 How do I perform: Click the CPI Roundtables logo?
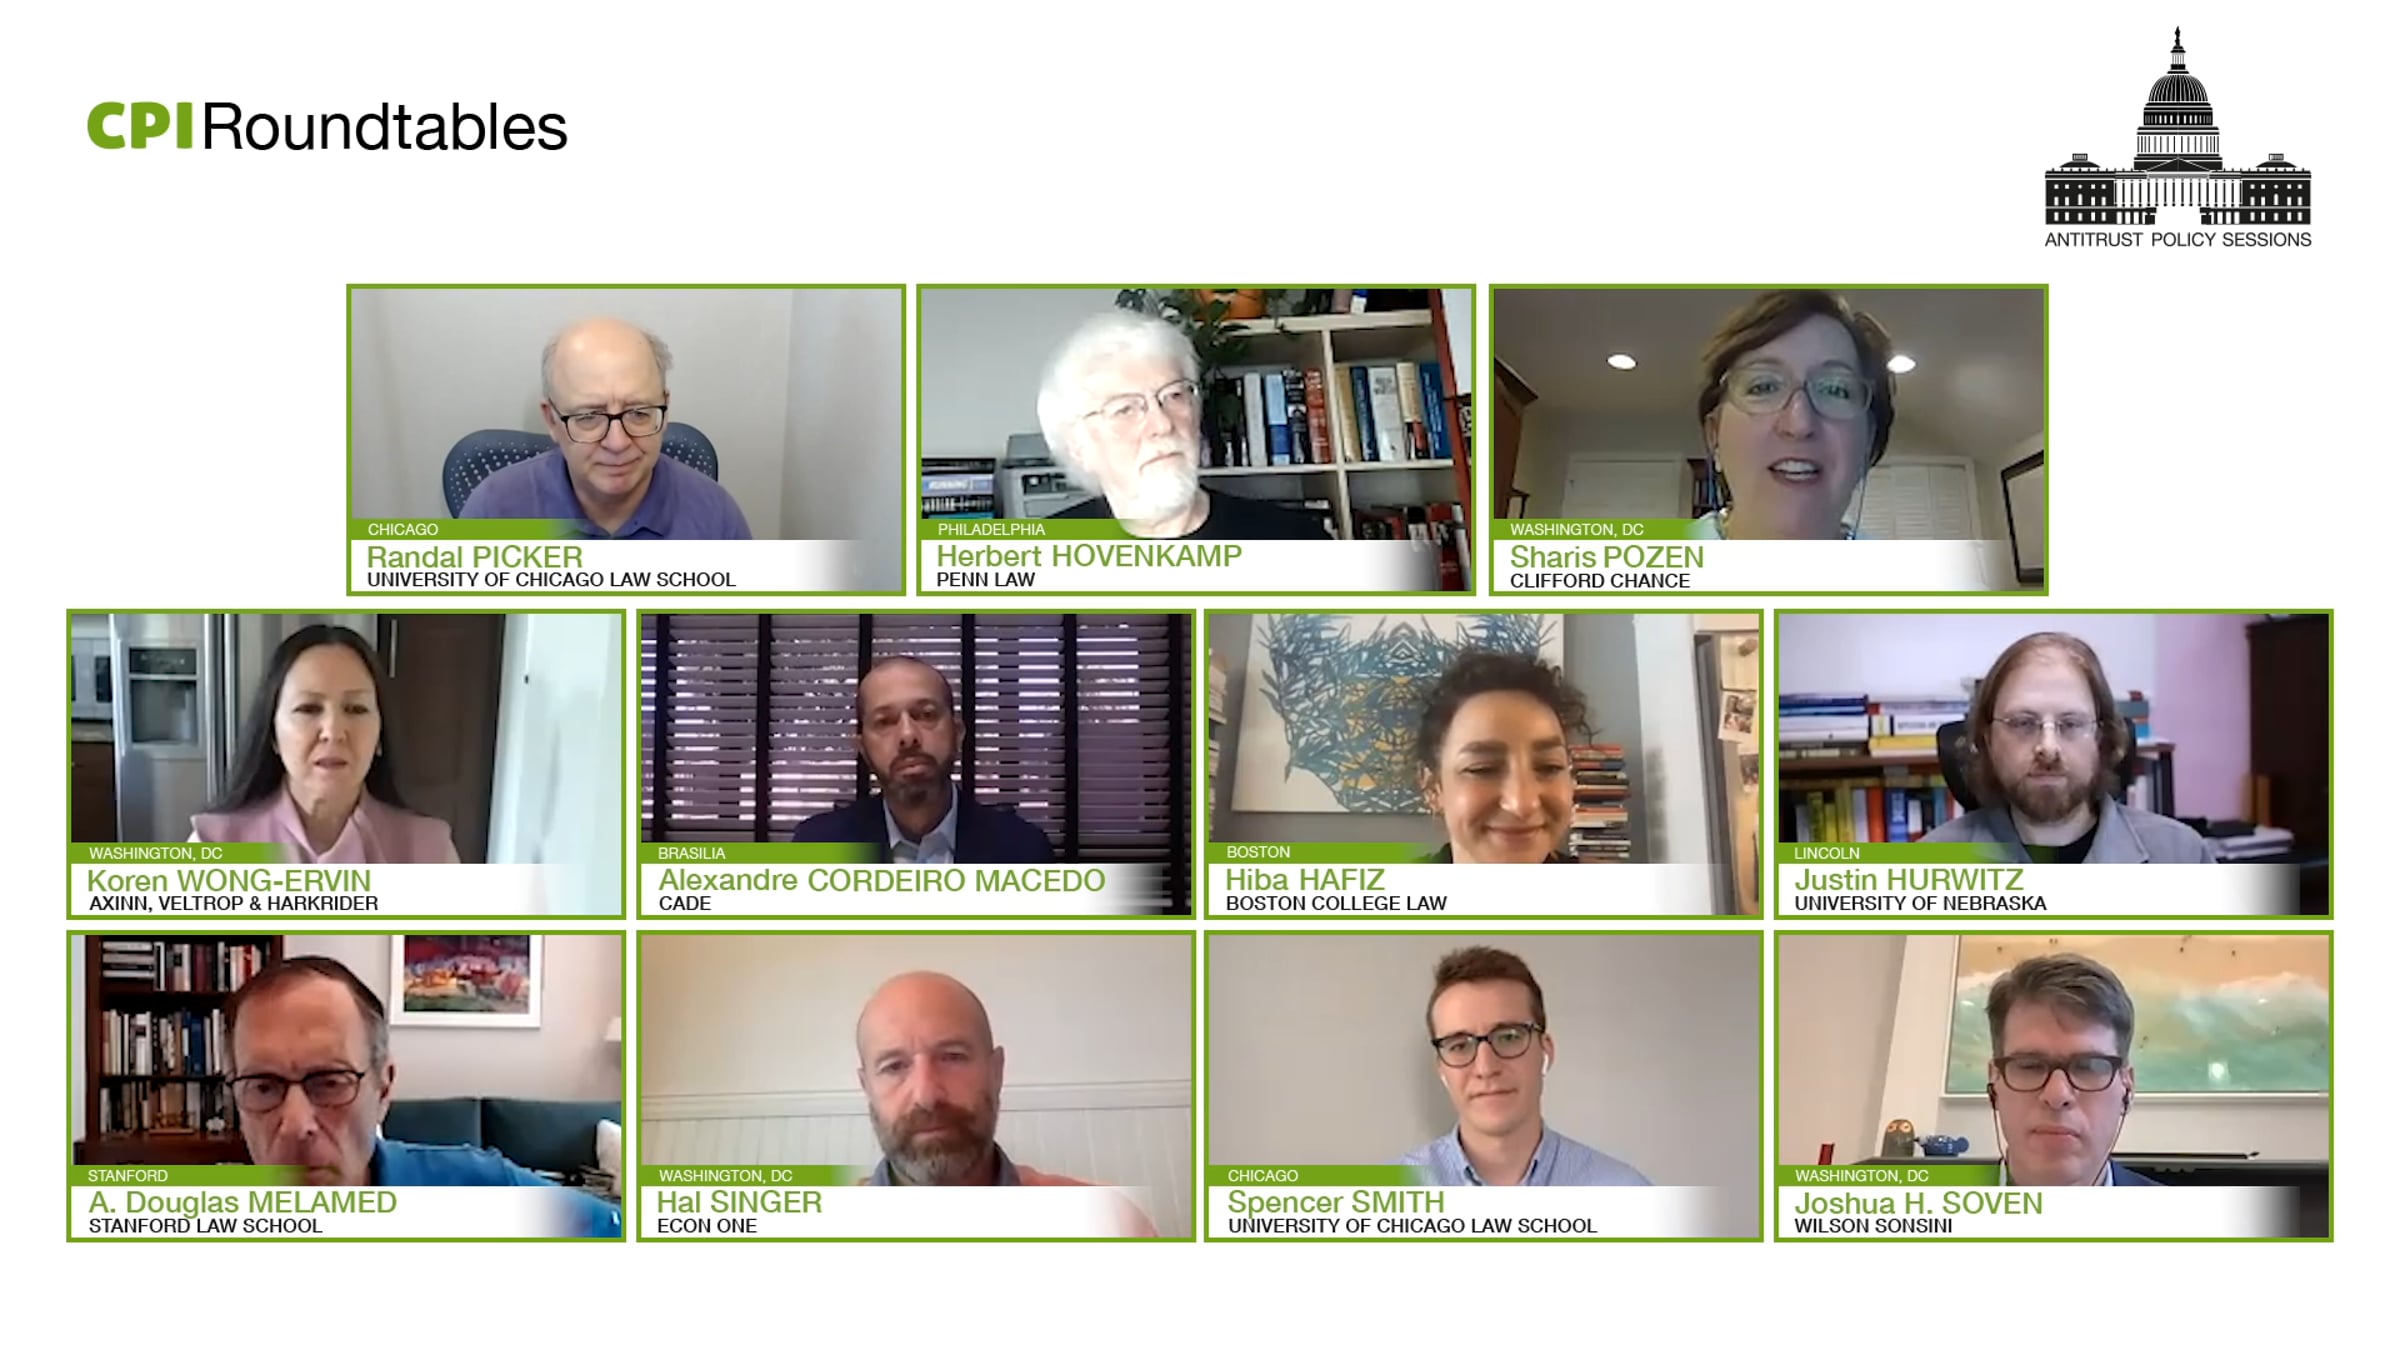327,128
